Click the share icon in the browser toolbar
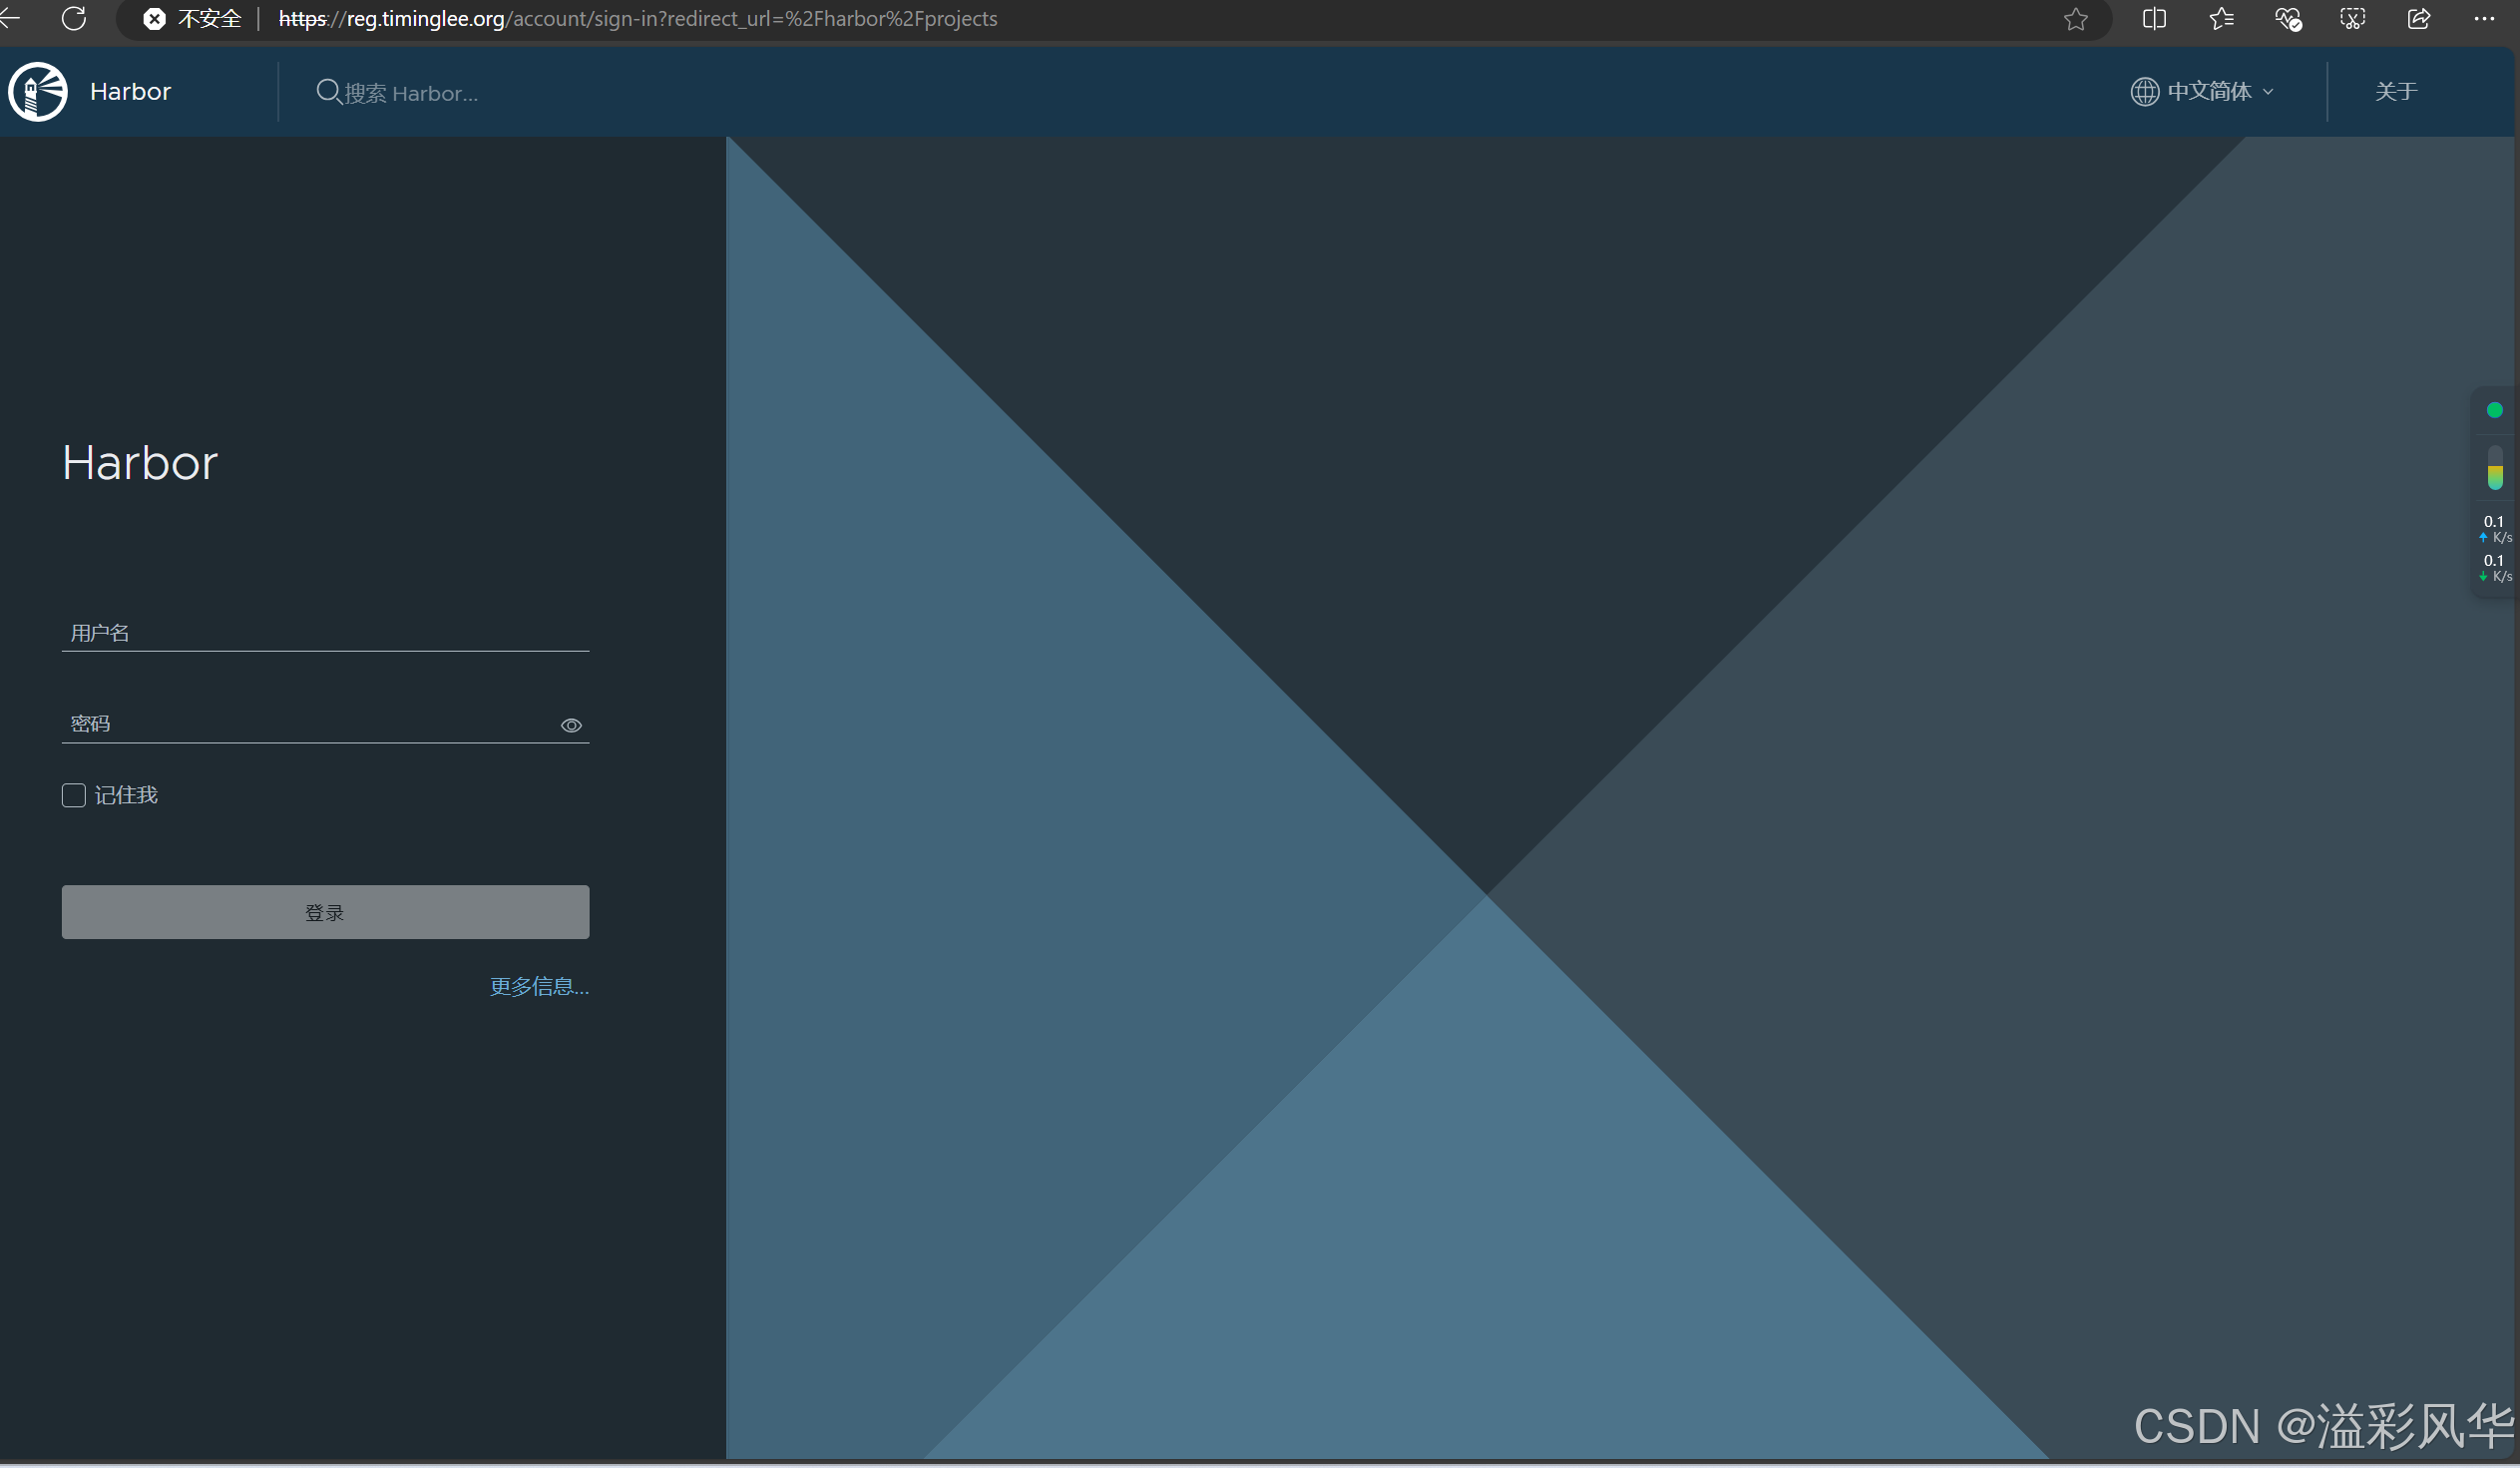This screenshot has width=2520, height=1468. 2419,19
